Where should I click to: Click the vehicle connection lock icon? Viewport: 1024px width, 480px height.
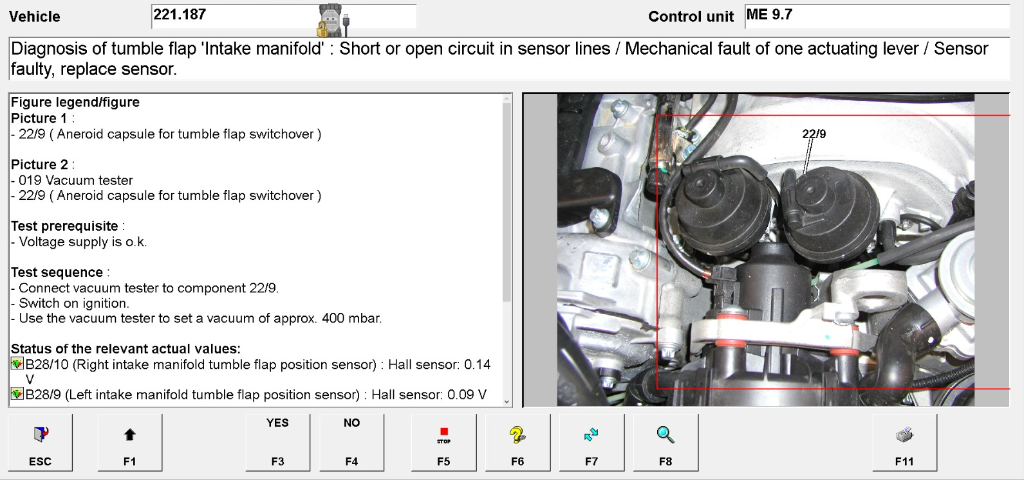coord(334,20)
